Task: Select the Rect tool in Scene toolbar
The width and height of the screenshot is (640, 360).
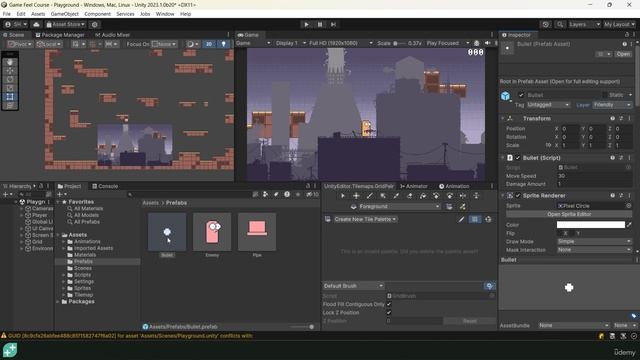Action: (10, 97)
